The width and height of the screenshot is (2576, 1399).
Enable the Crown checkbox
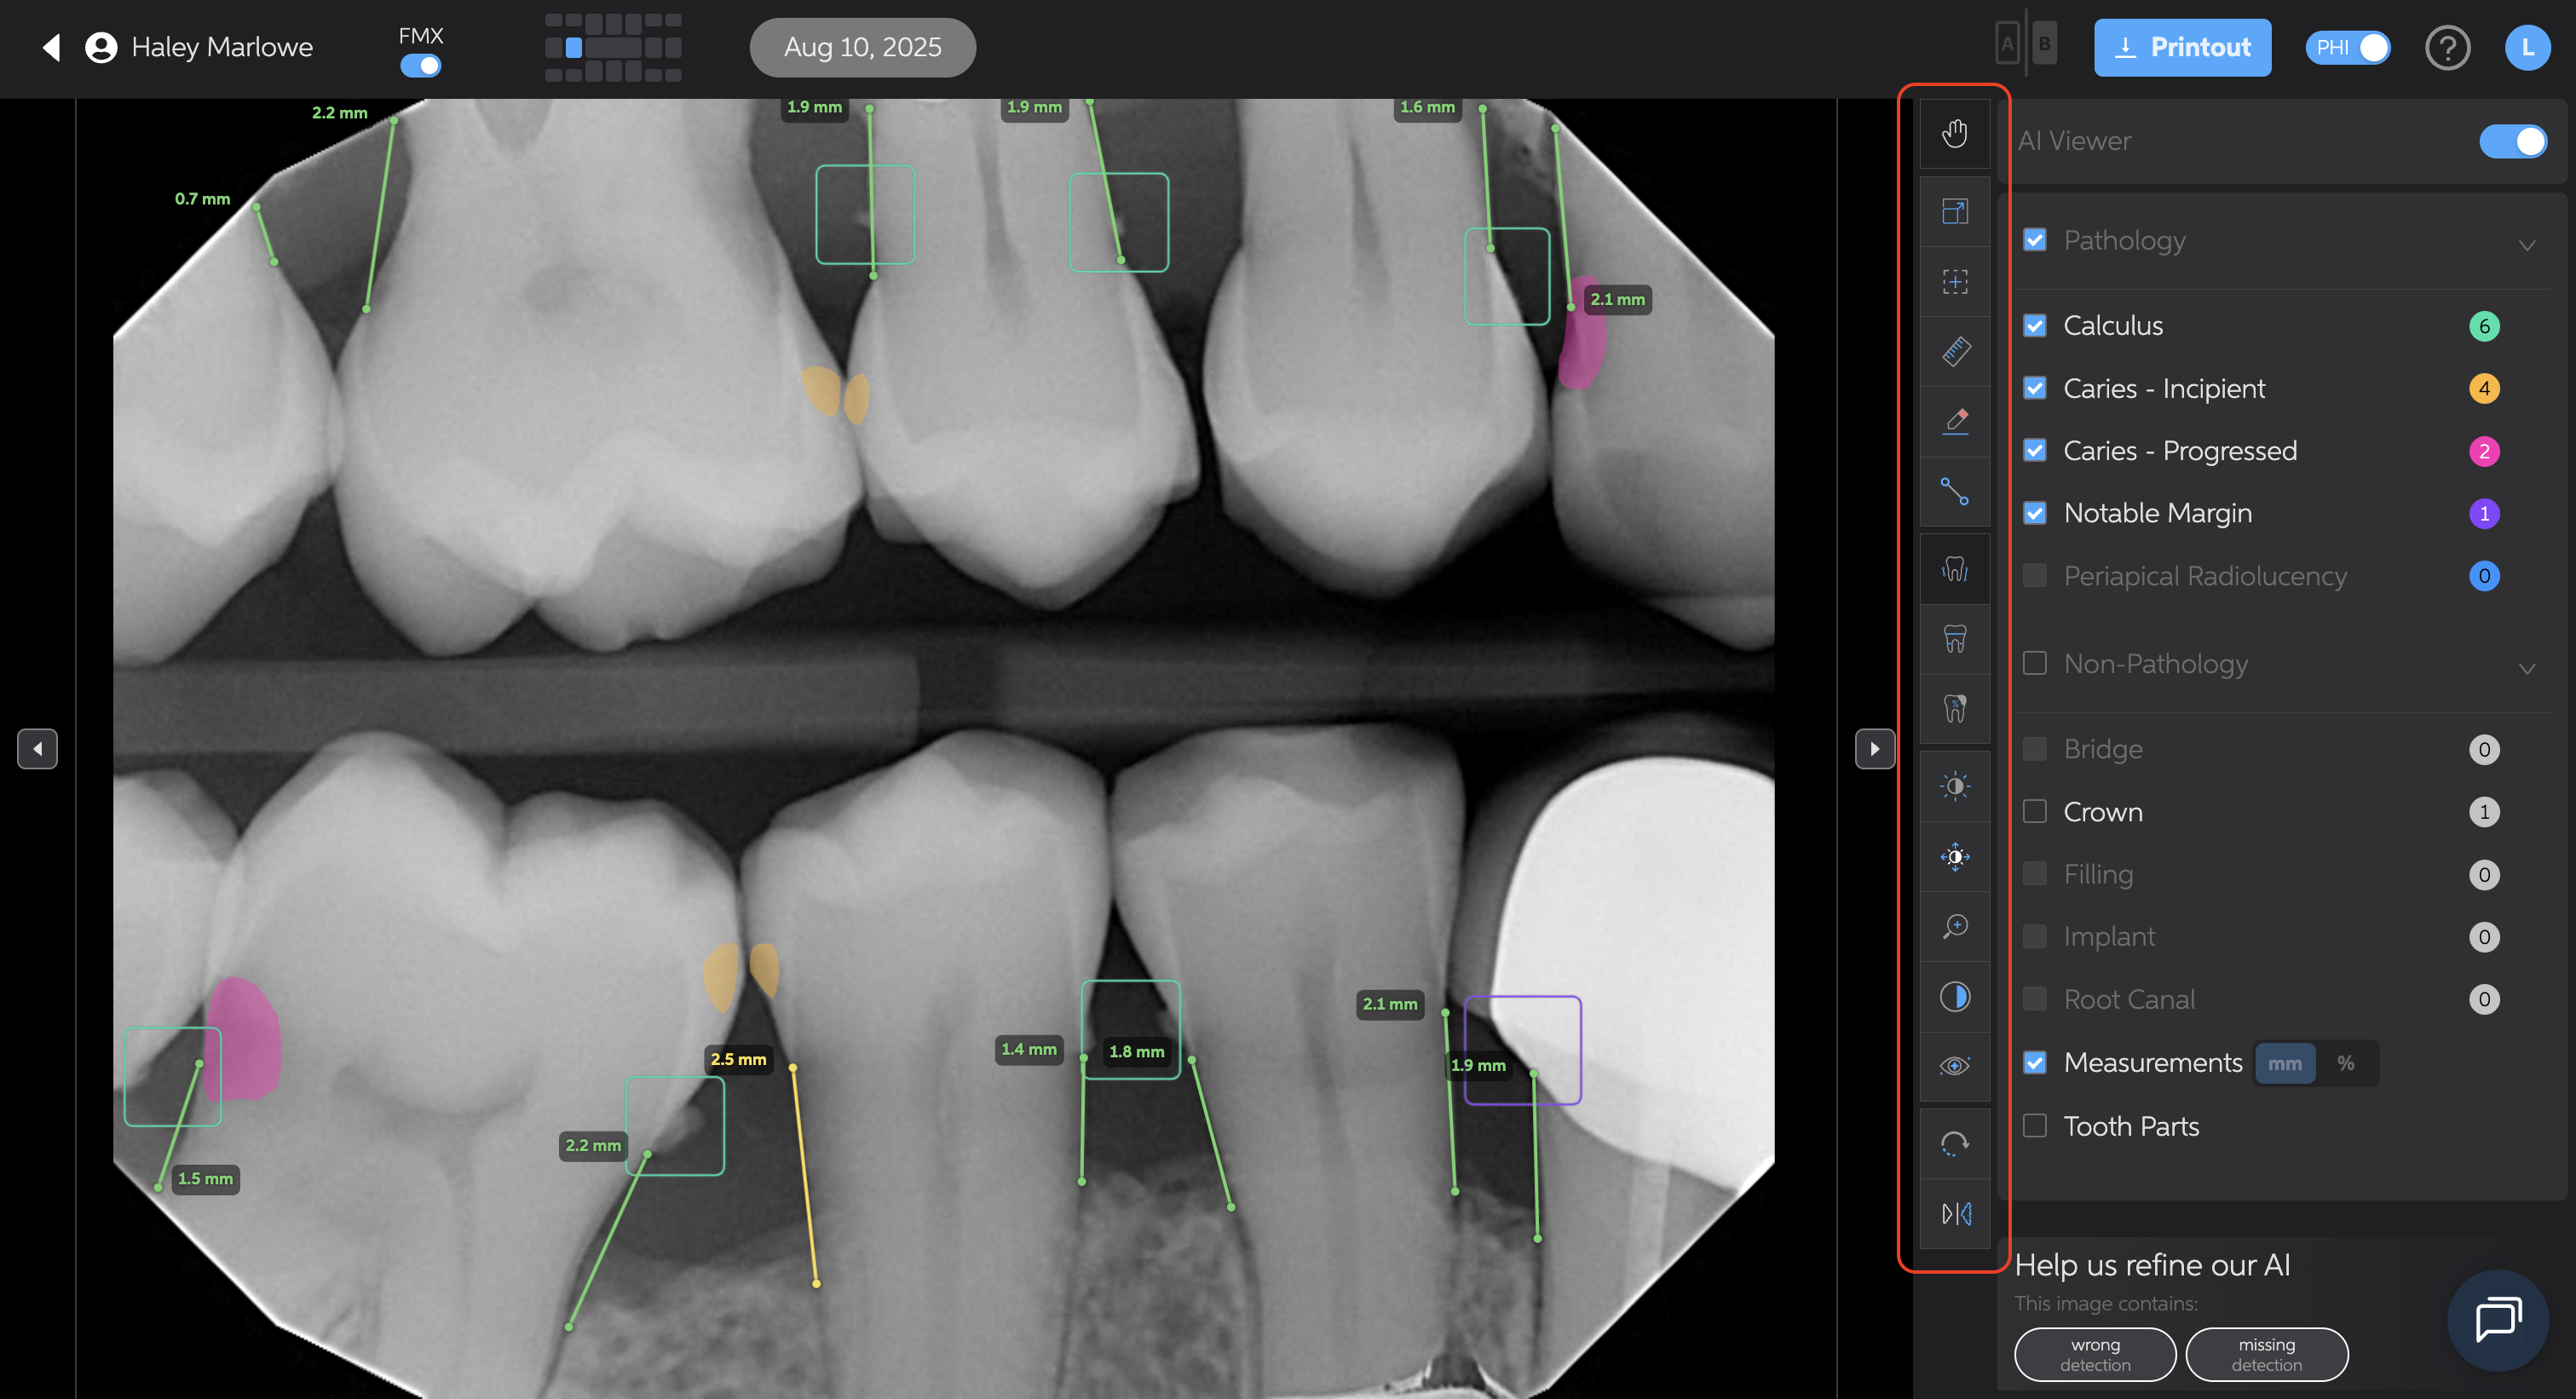point(2034,811)
